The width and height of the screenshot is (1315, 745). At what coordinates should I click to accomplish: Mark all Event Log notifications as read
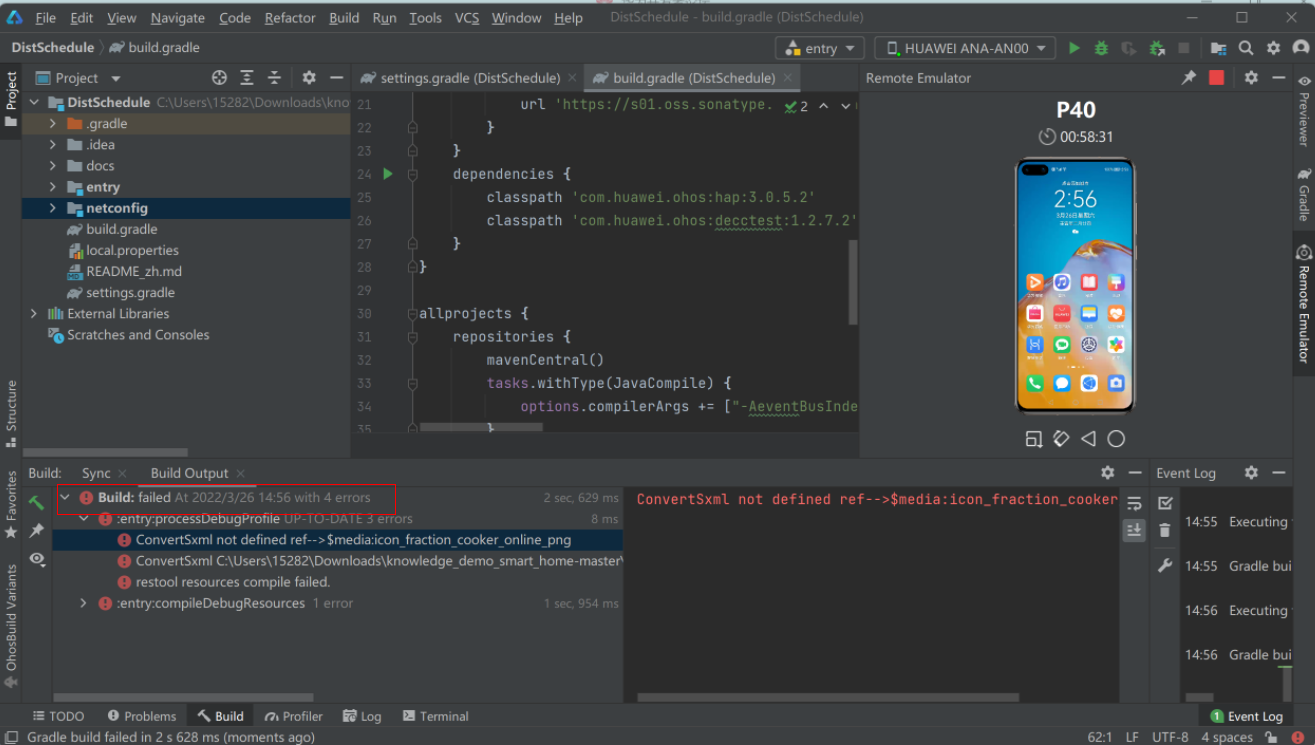(1165, 503)
